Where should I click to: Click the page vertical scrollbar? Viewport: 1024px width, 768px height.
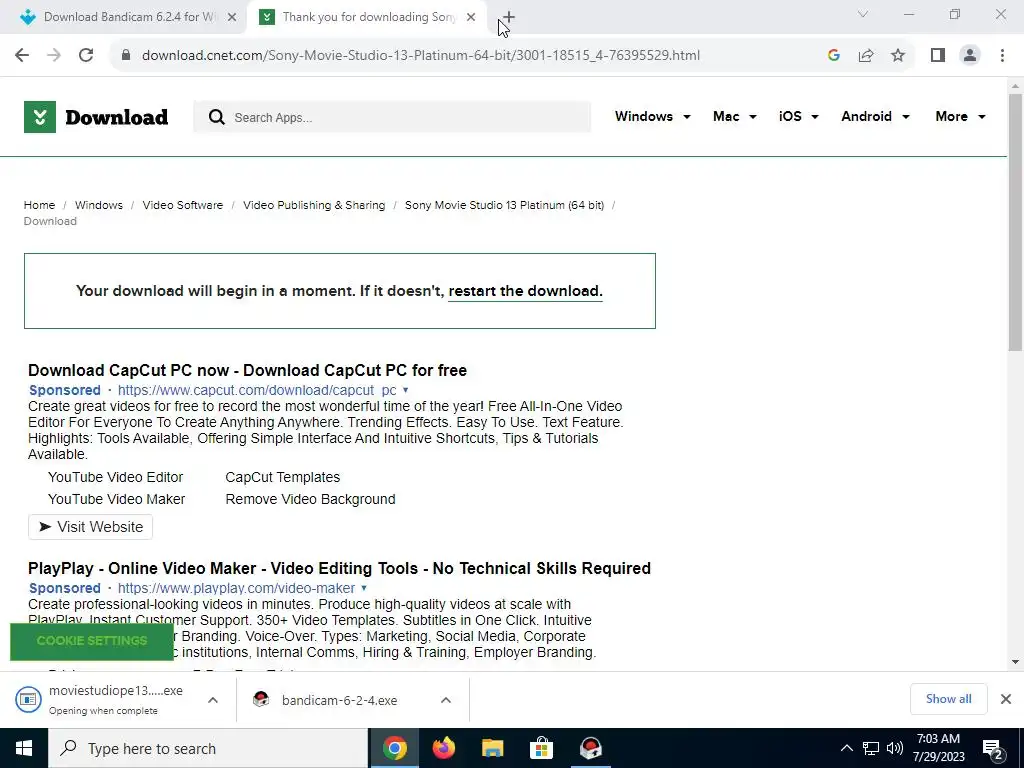click(1015, 222)
